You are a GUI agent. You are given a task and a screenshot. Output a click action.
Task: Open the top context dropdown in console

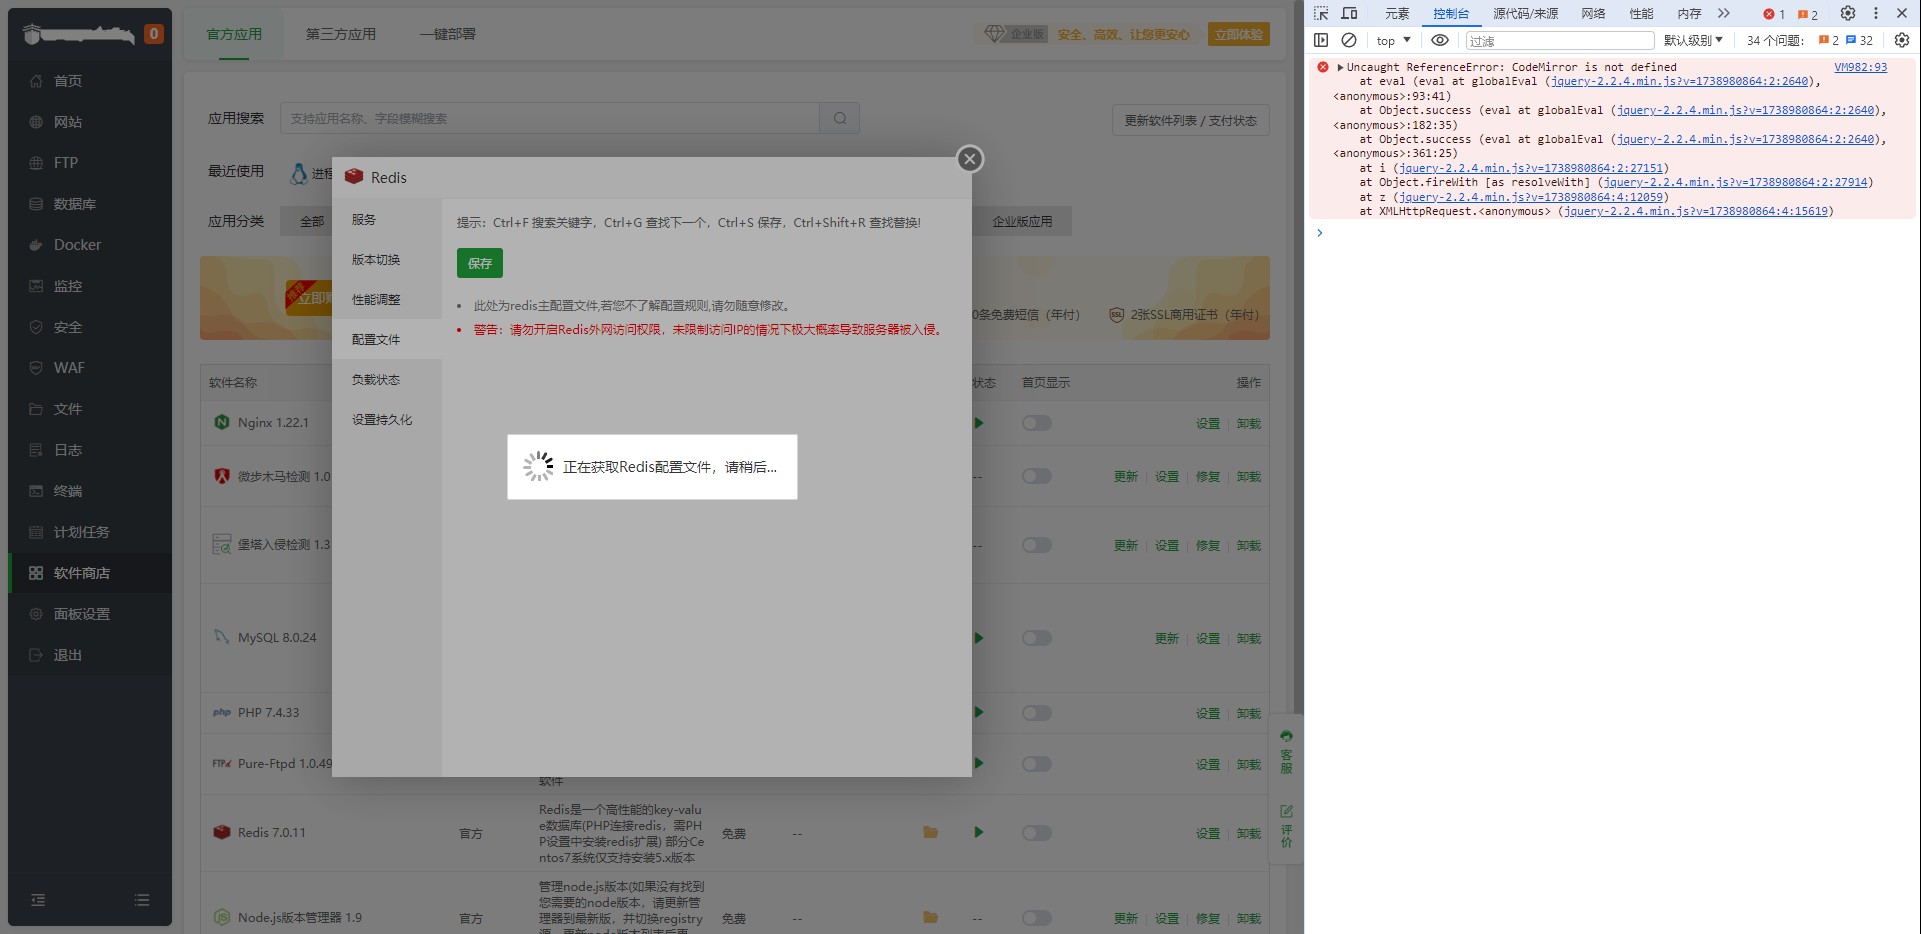pos(1393,40)
